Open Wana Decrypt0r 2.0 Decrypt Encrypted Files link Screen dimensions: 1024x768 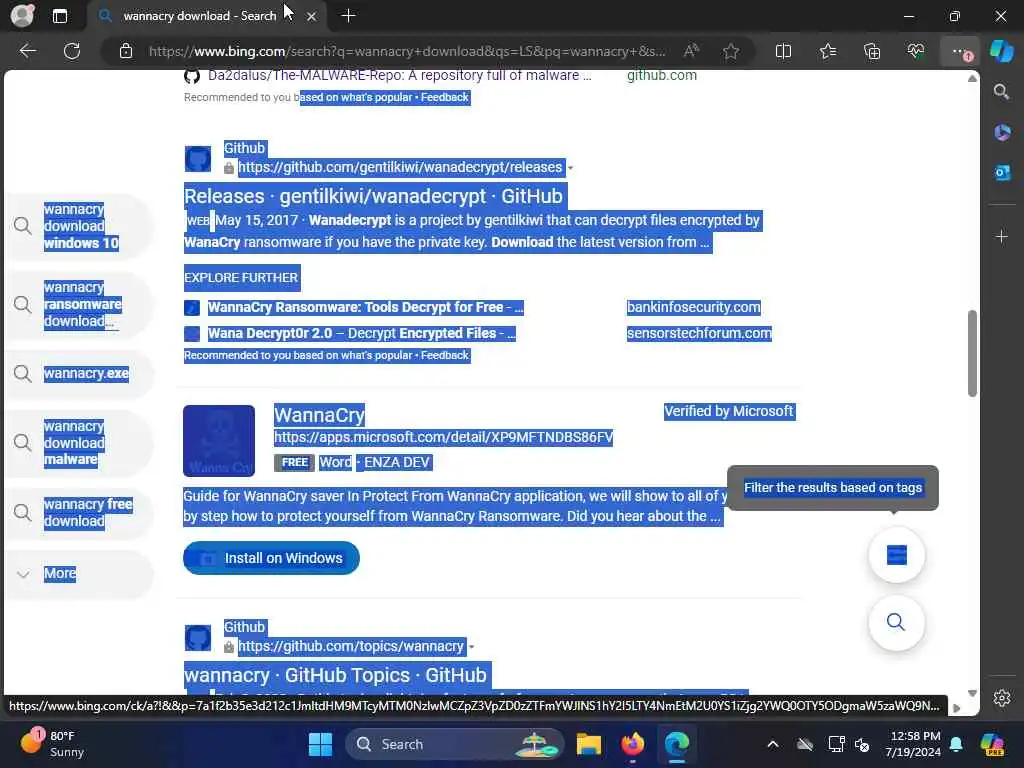tap(361, 333)
